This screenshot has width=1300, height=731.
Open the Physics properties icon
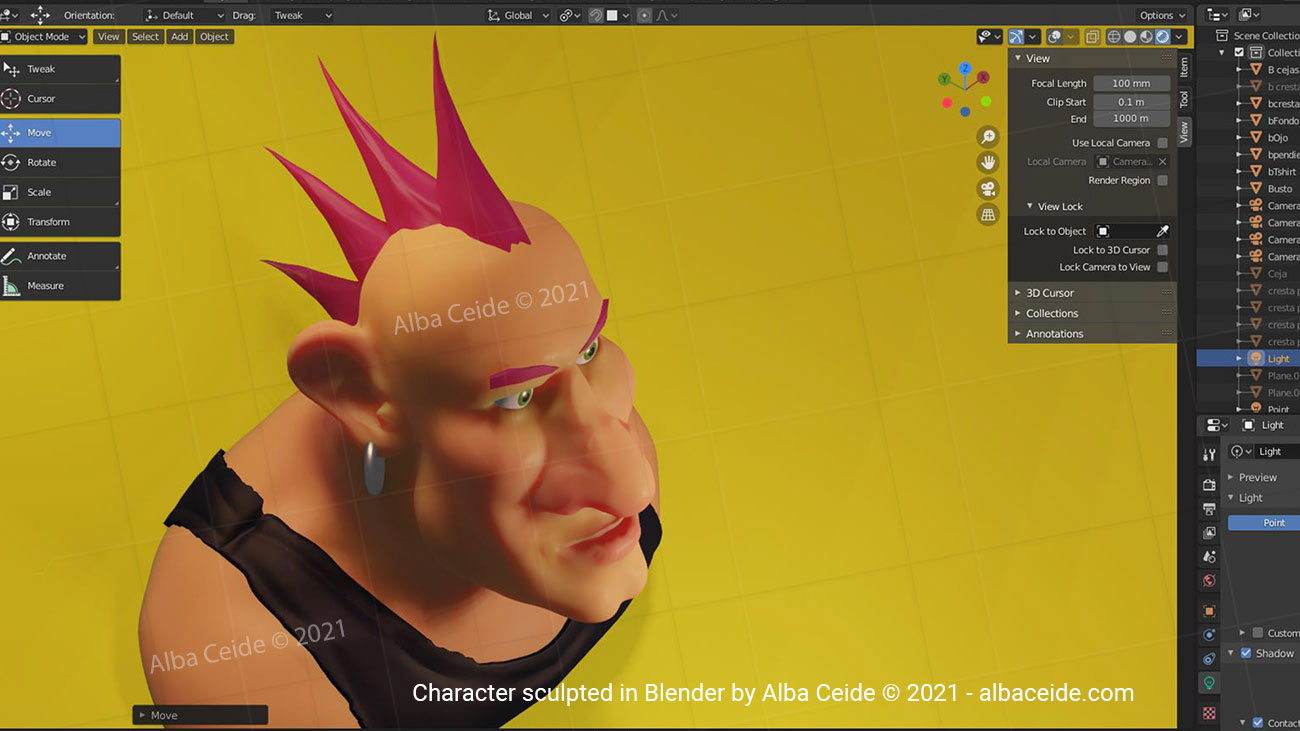(x=1209, y=635)
